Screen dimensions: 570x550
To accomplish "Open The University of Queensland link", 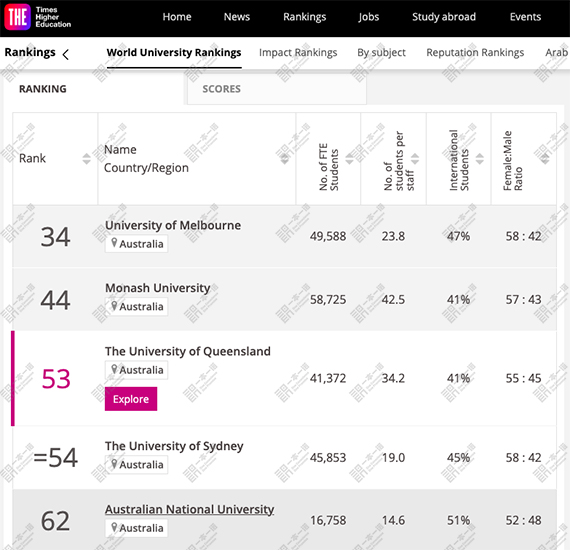I will pyautogui.click(x=188, y=352).
